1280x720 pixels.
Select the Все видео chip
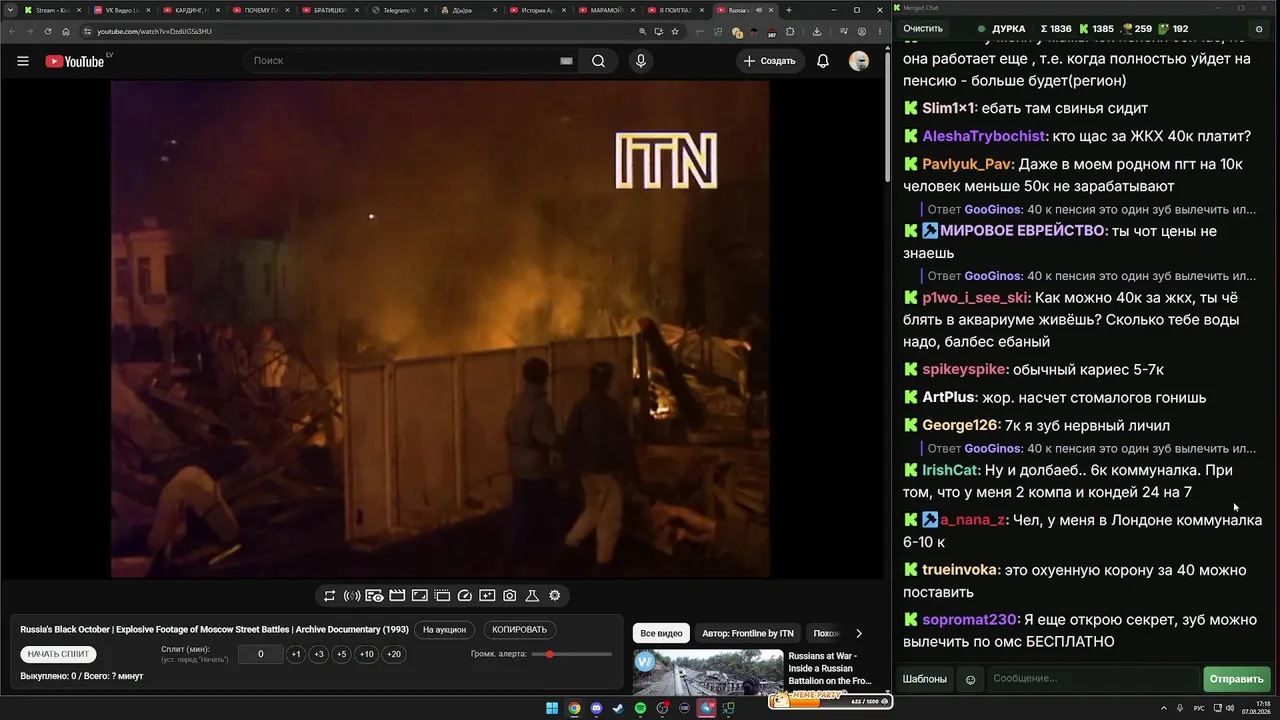point(661,633)
